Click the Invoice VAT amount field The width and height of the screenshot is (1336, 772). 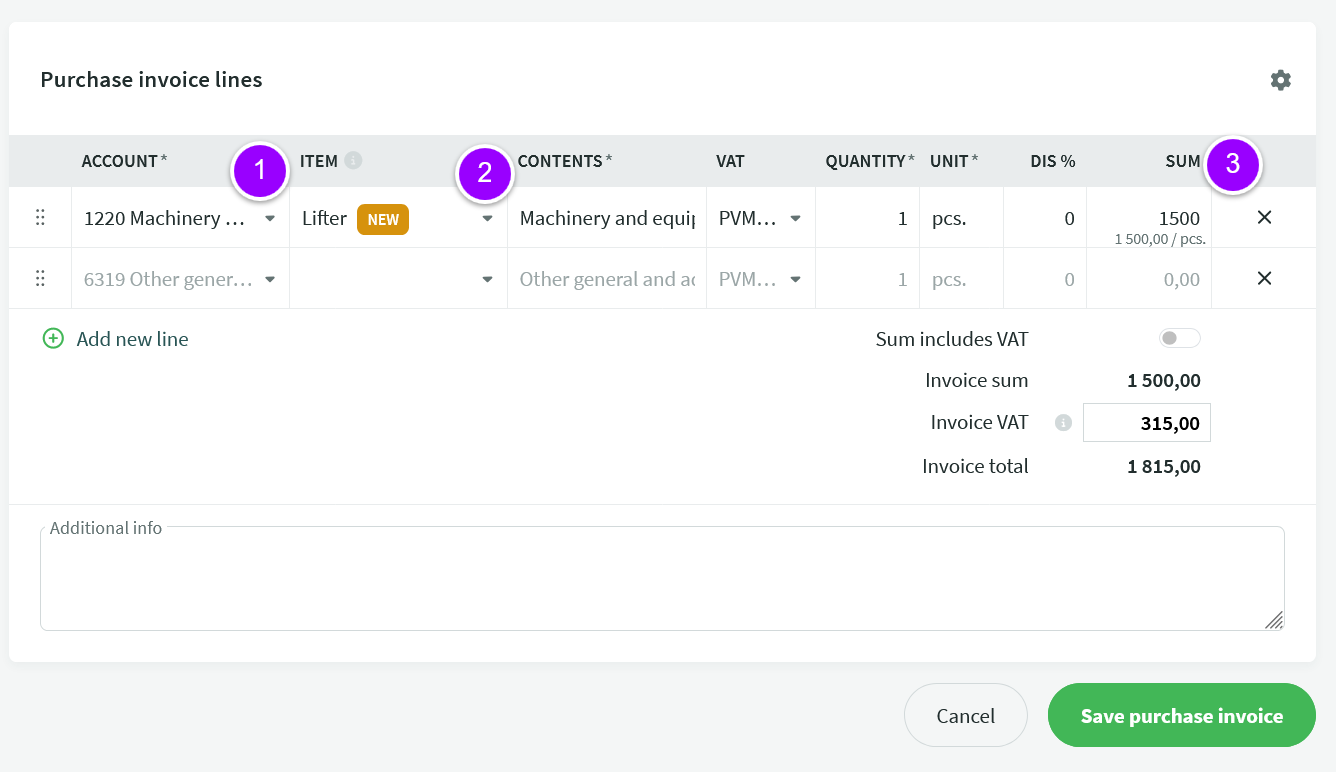point(1146,423)
